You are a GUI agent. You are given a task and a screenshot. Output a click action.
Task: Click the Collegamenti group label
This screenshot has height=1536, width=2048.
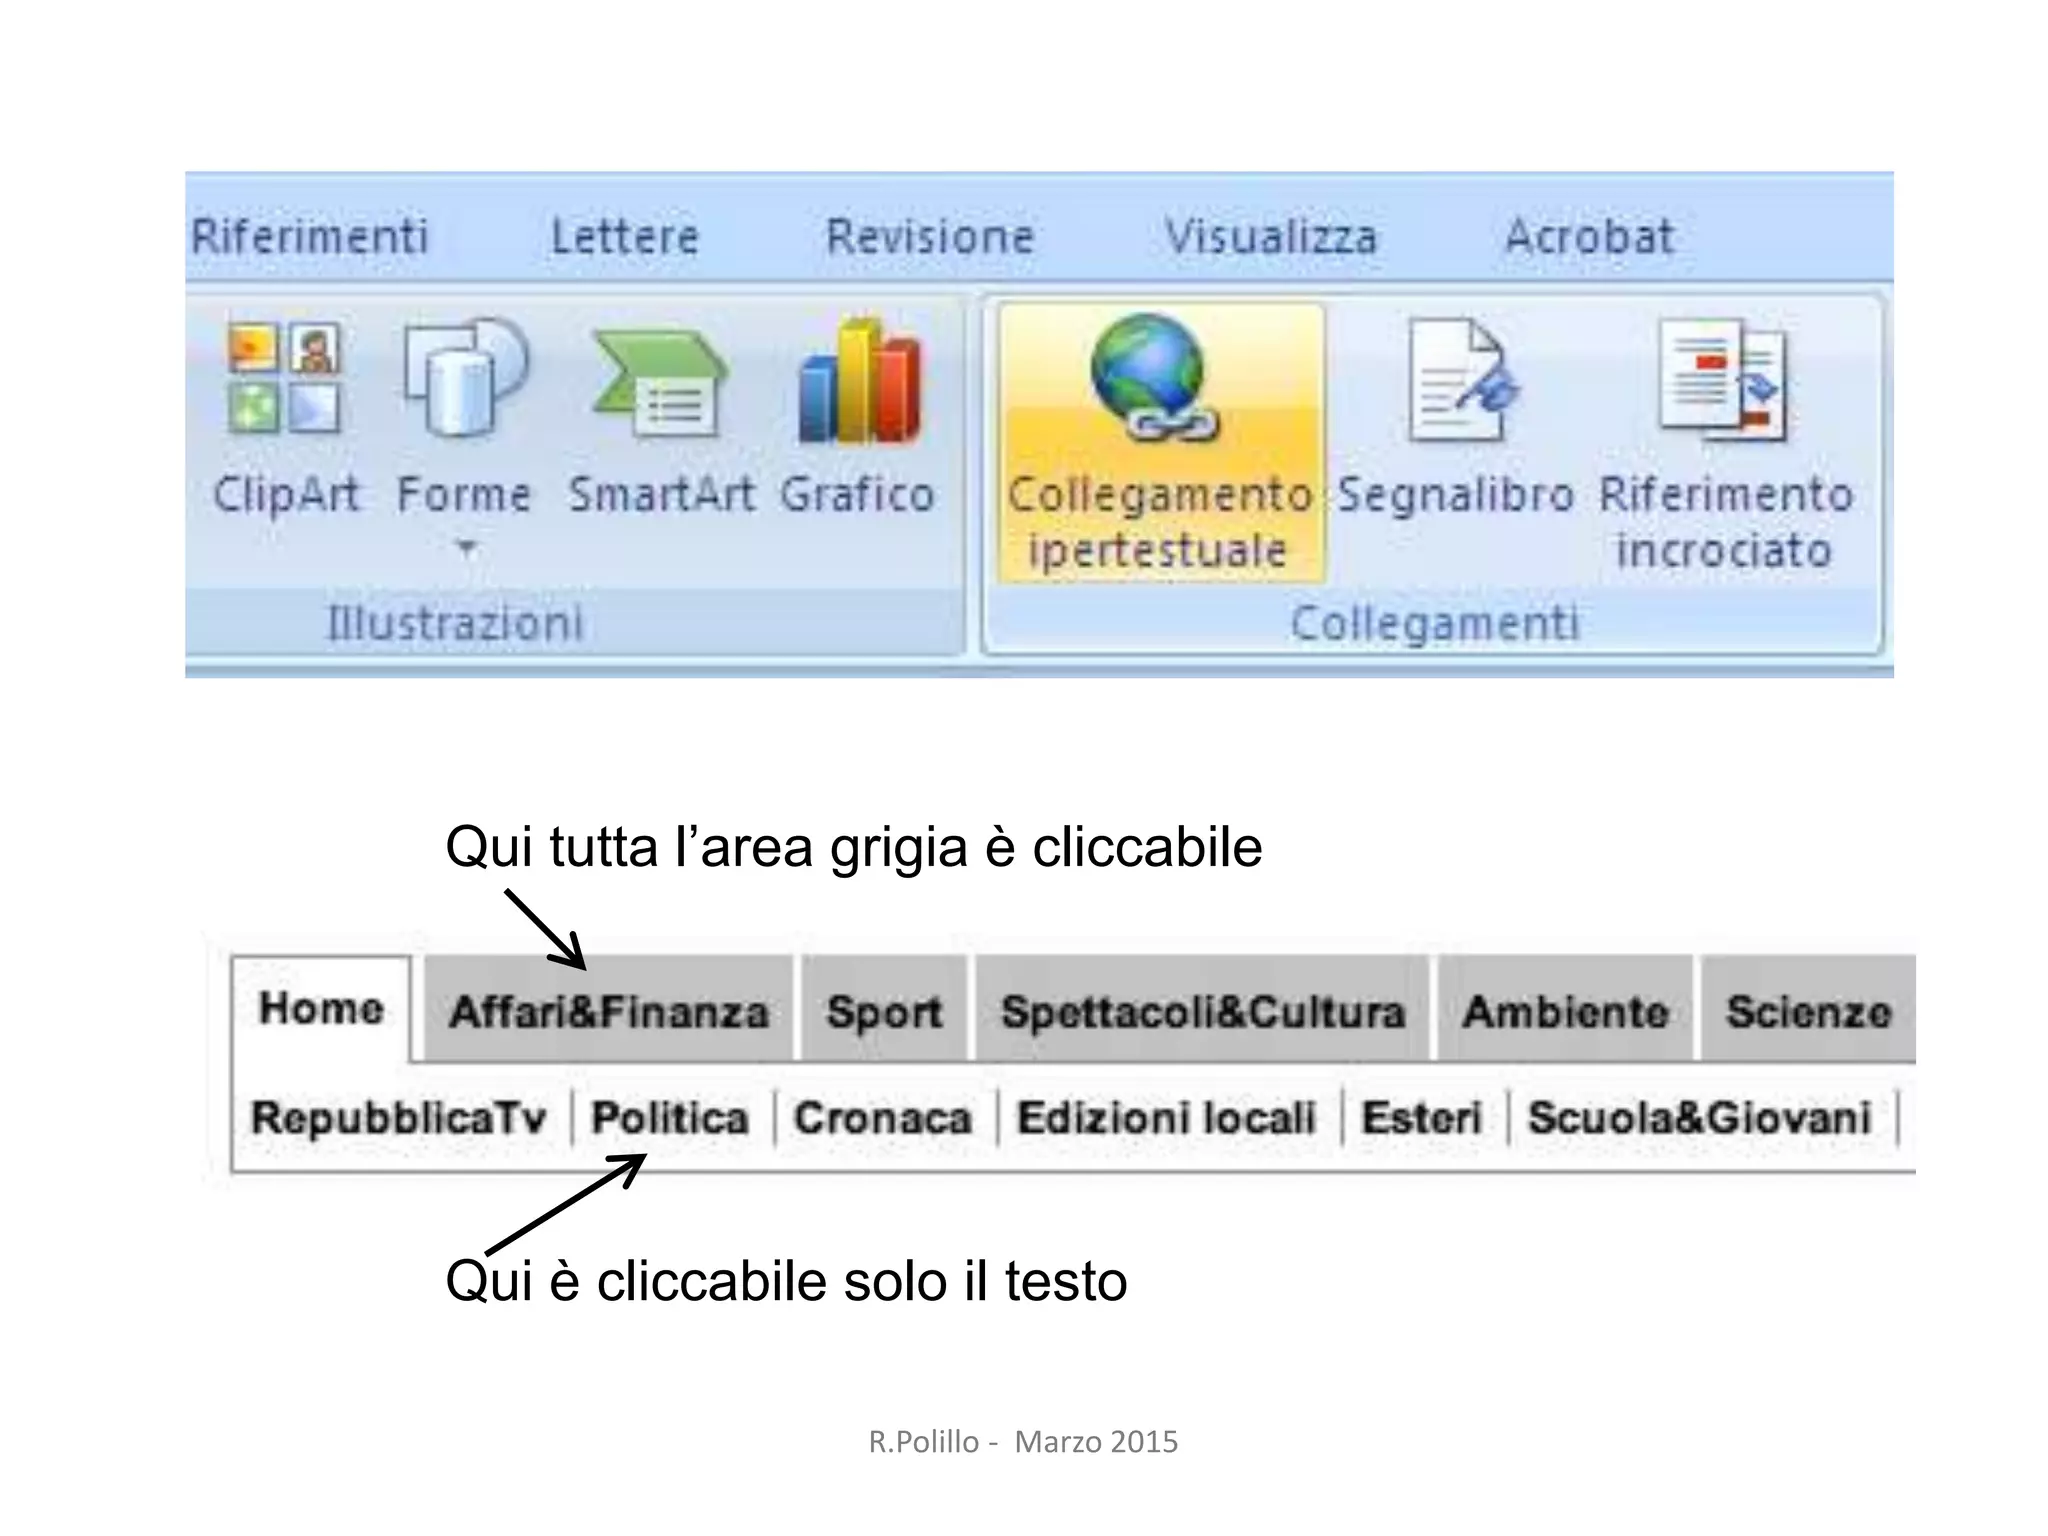[x=1435, y=623]
